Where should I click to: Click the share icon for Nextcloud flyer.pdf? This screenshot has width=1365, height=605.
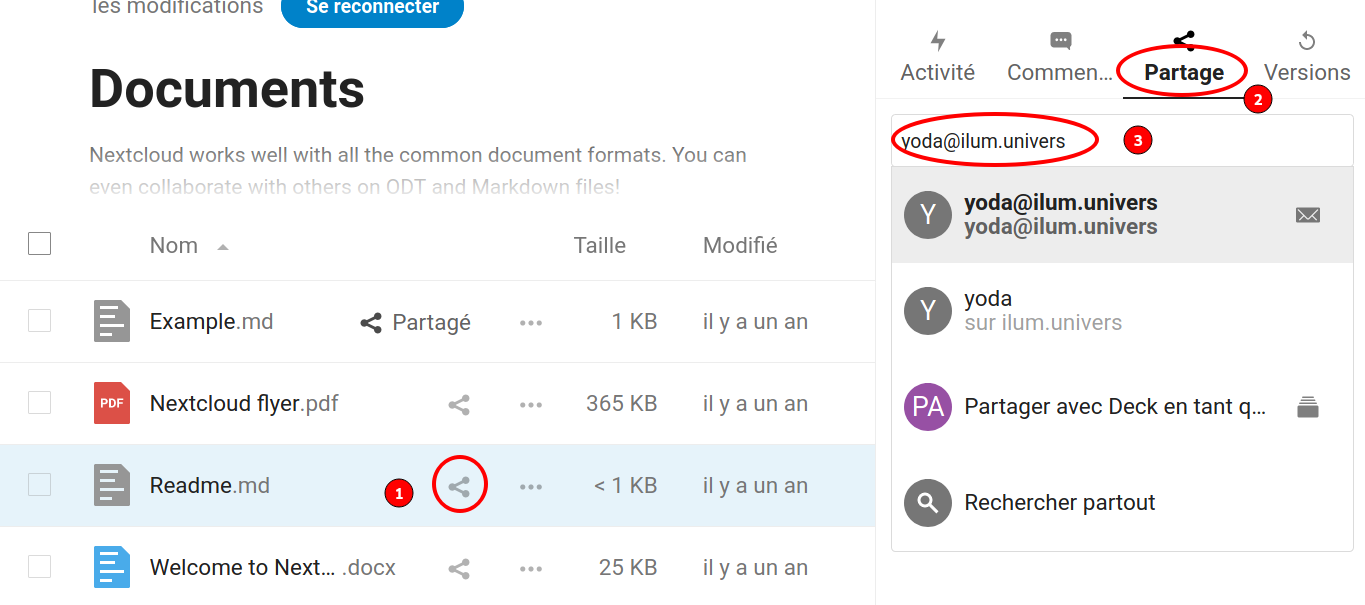coord(459,405)
